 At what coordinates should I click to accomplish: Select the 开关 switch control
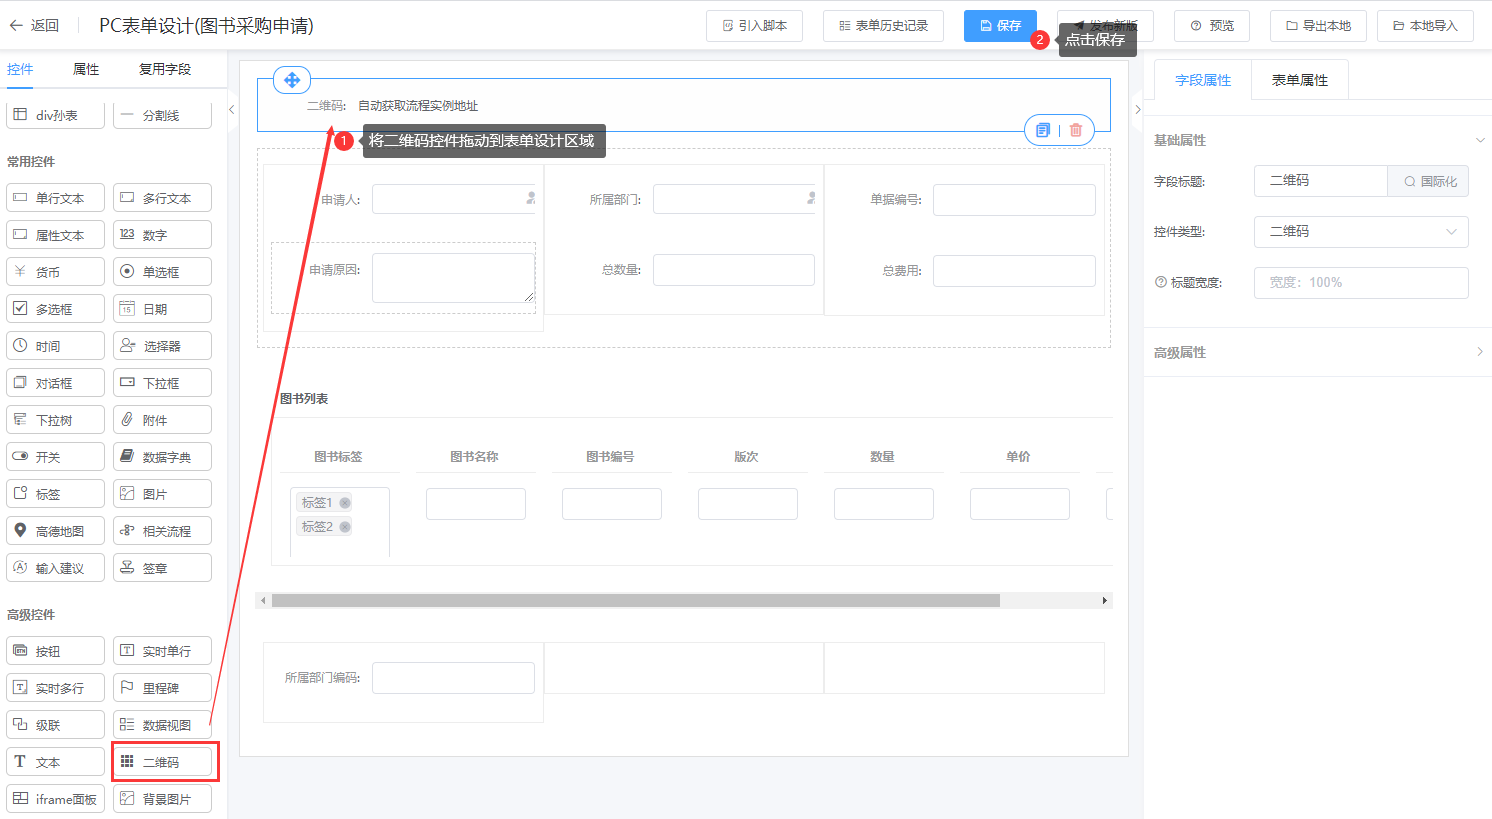56,457
